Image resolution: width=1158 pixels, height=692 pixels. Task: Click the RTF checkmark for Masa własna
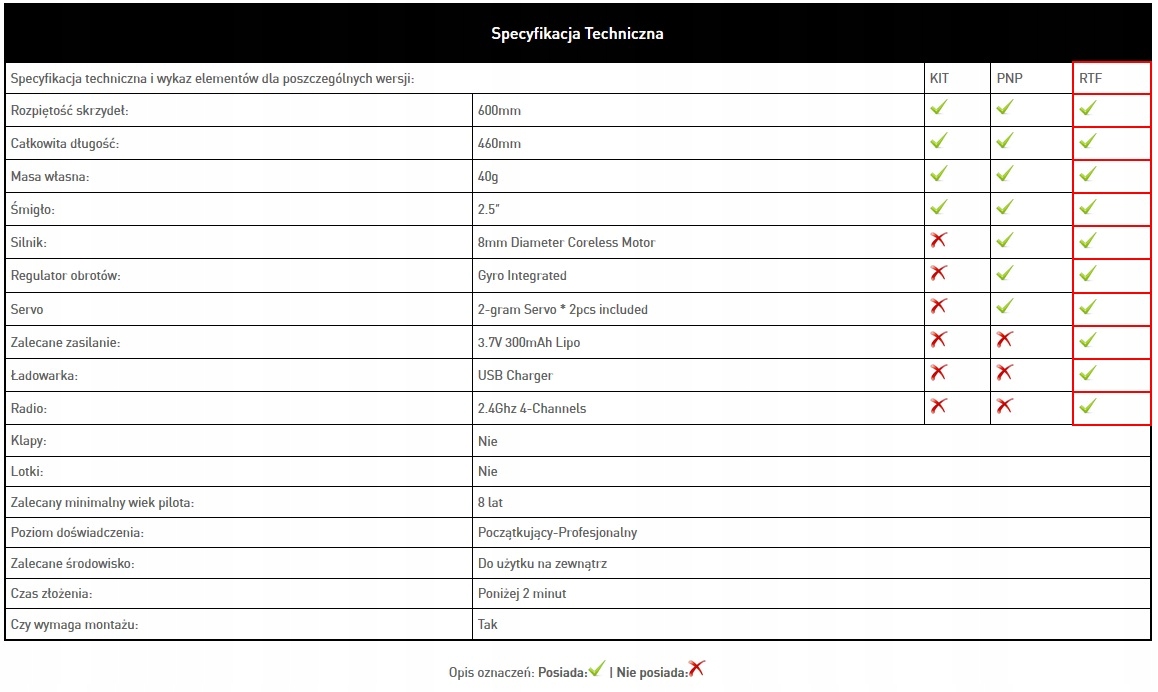pyautogui.click(x=1088, y=174)
